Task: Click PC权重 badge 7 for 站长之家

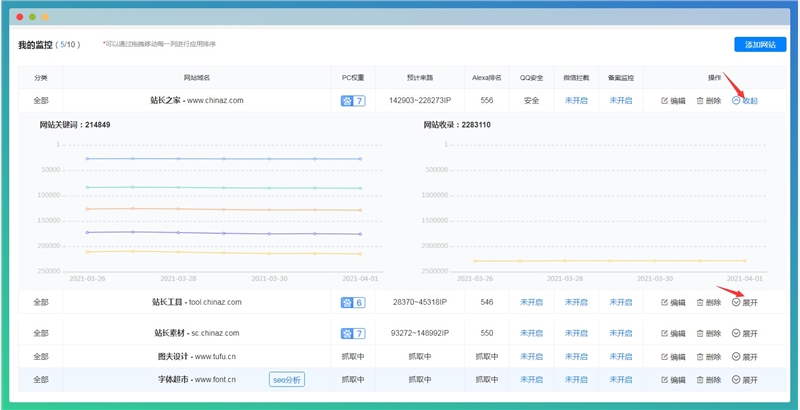Action: (353, 101)
